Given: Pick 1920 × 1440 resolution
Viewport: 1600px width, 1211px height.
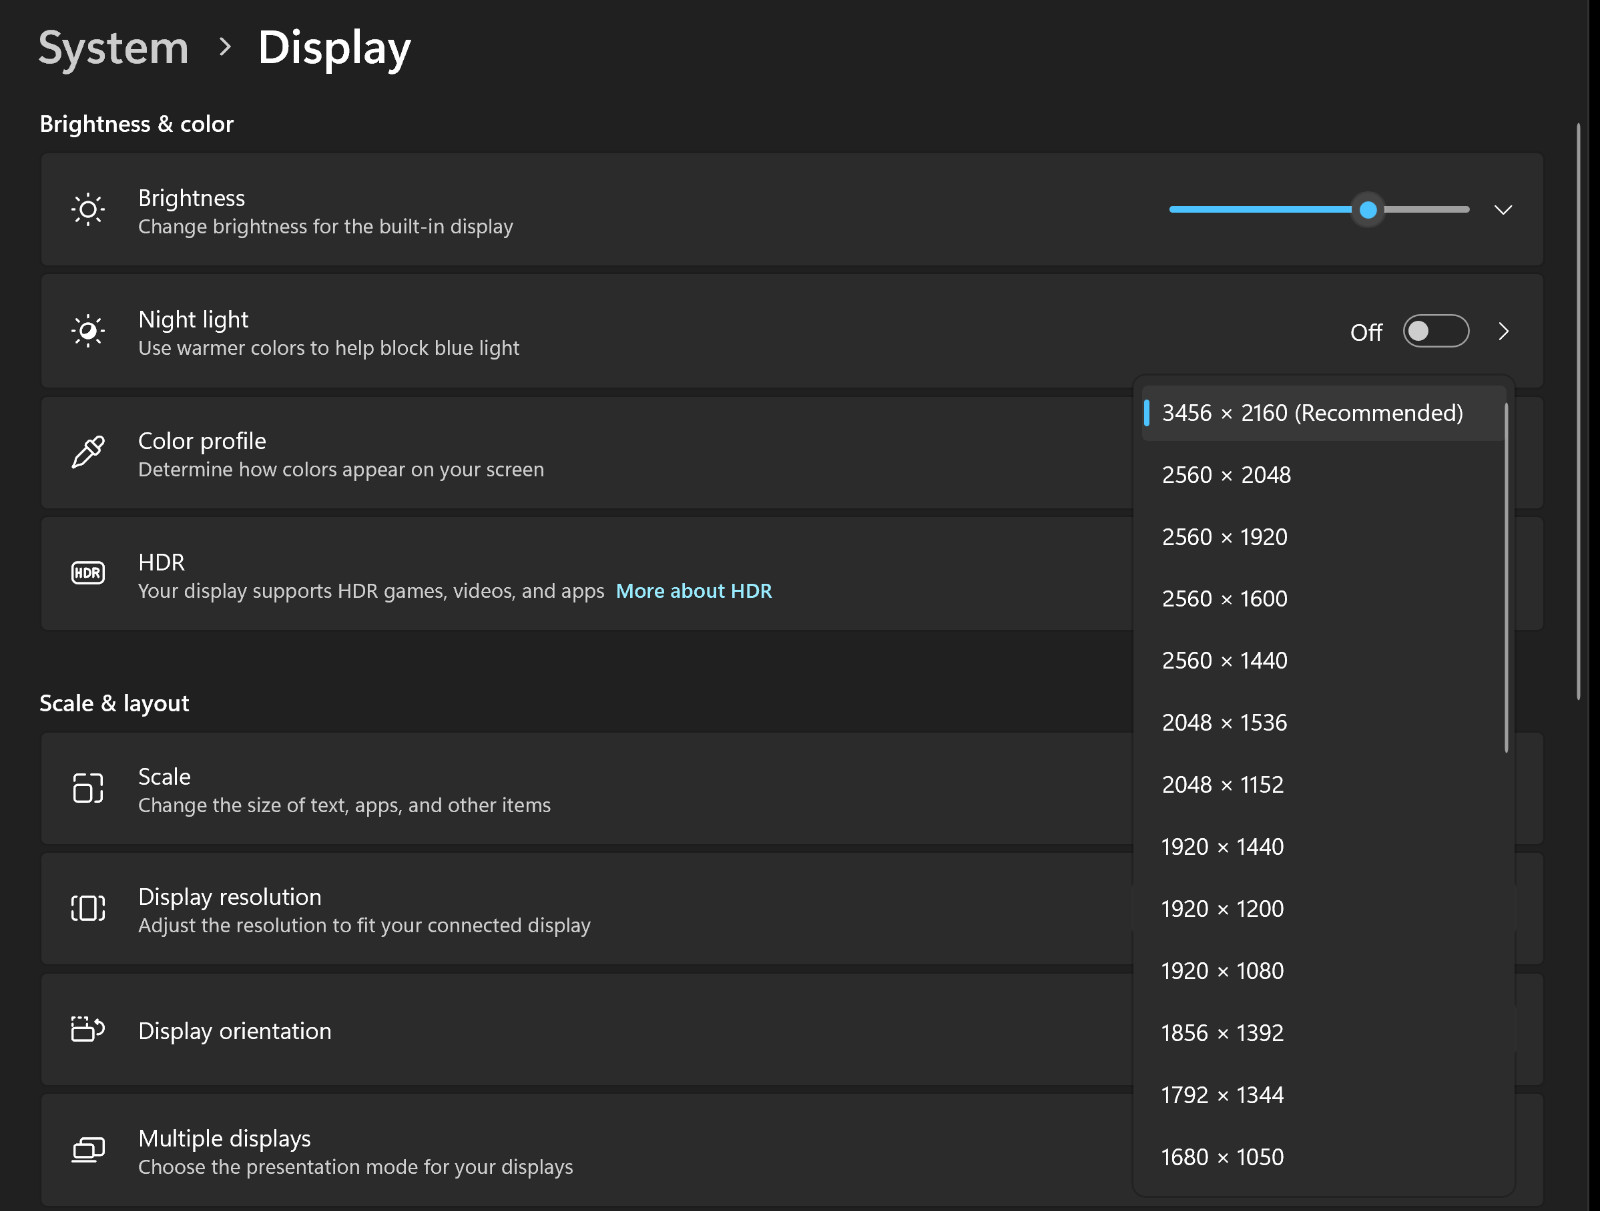Looking at the screenshot, I should [x=1324, y=847].
